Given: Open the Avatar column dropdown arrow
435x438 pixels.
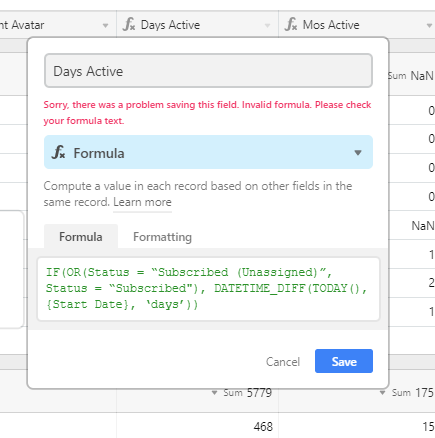Looking at the screenshot, I should [105, 25].
